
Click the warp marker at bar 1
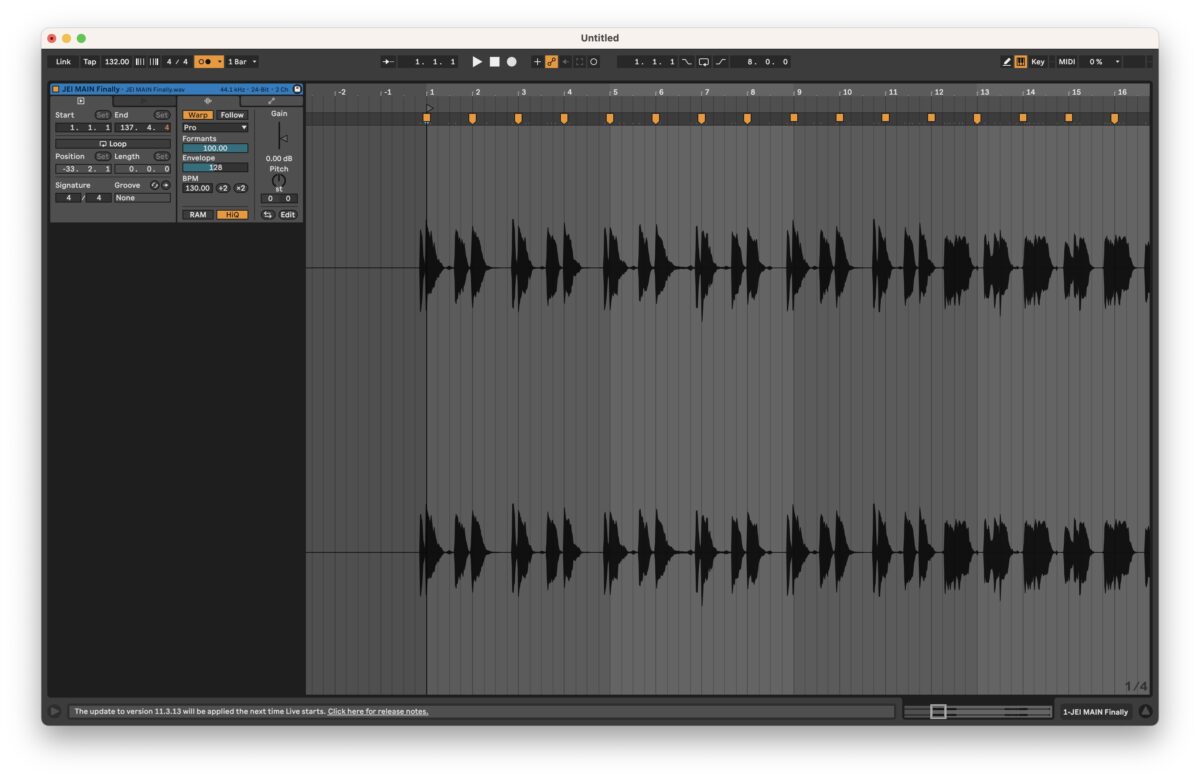426,118
